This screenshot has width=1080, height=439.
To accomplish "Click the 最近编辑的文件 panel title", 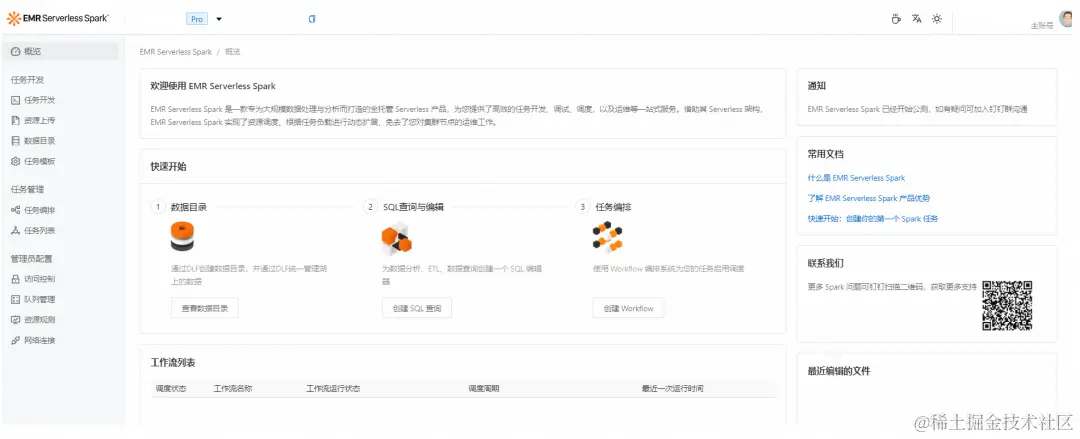I will pos(838,371).
